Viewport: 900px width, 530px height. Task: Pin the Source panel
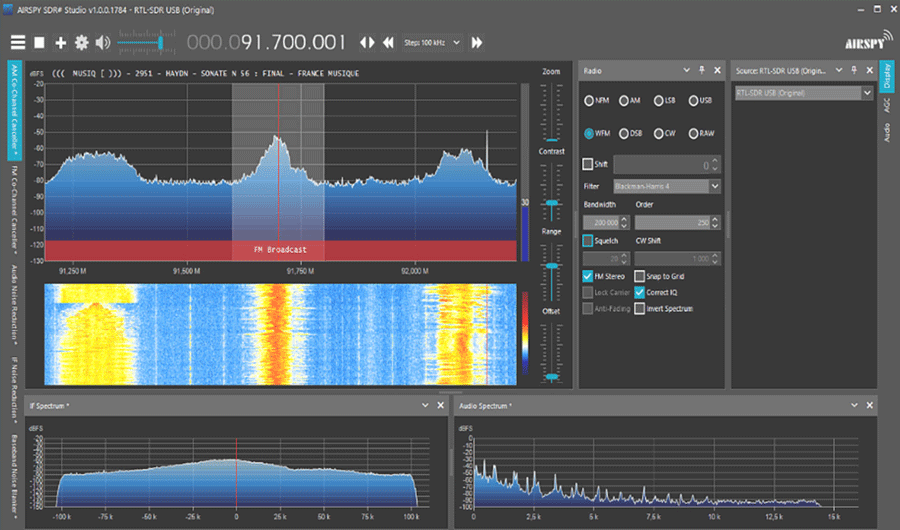pos(854,70)
